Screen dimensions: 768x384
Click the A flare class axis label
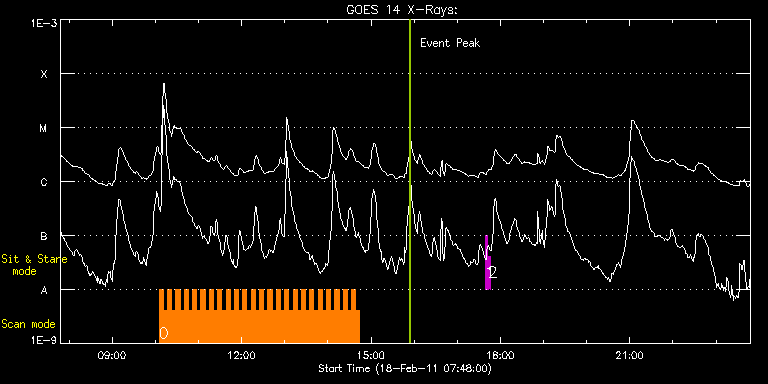pos(44,290)
